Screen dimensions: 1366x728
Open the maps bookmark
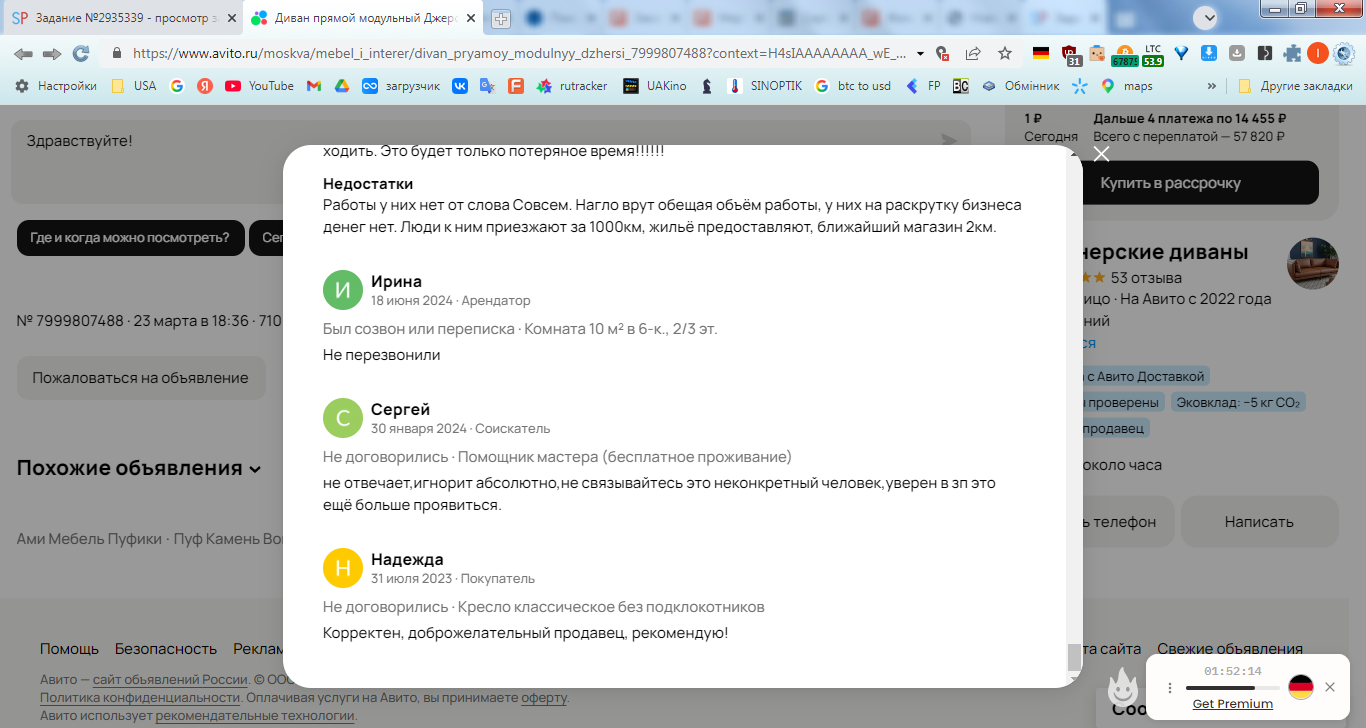[1126, 86]
